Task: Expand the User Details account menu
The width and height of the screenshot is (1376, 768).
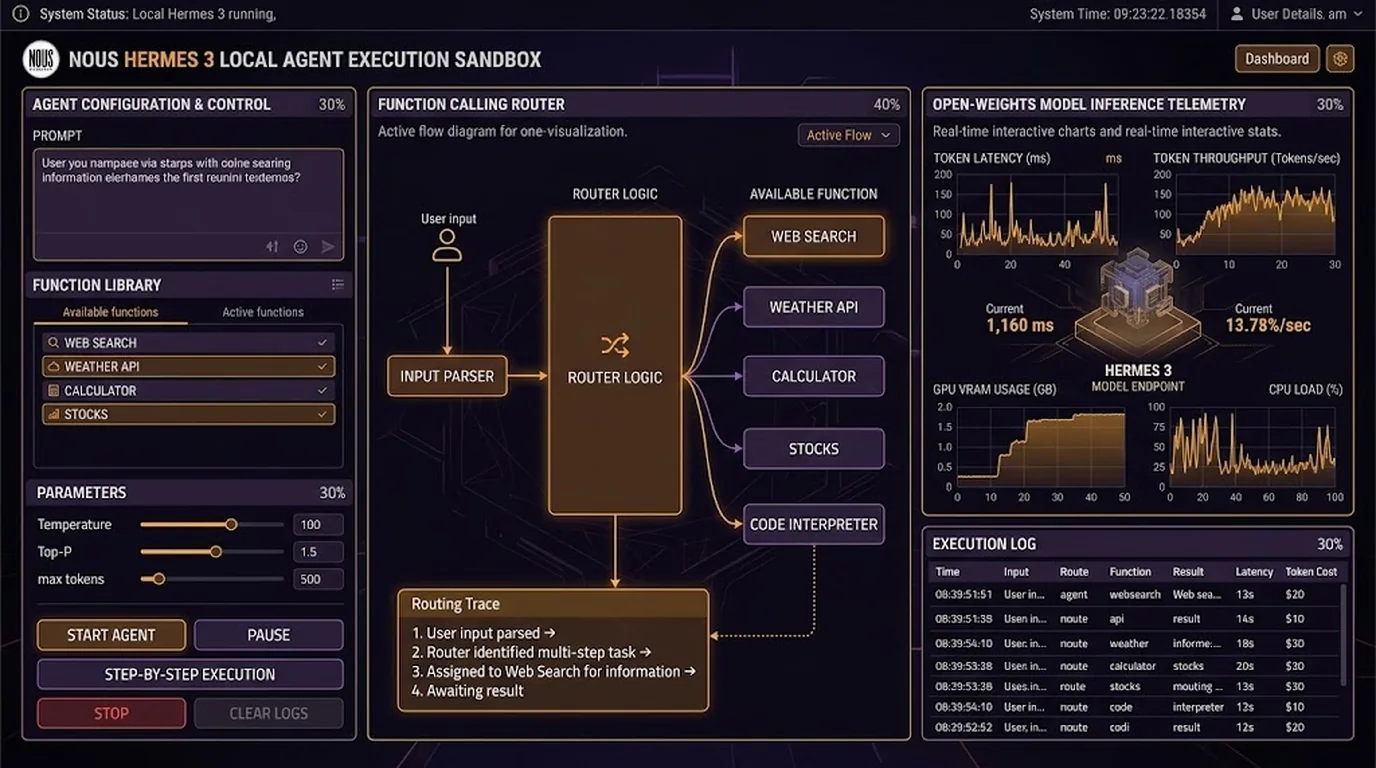Action: tap(1296, 14)
